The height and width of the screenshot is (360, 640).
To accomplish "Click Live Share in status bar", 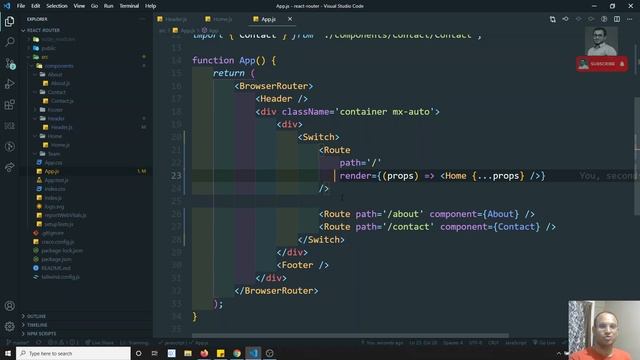I will pos(100,342).
